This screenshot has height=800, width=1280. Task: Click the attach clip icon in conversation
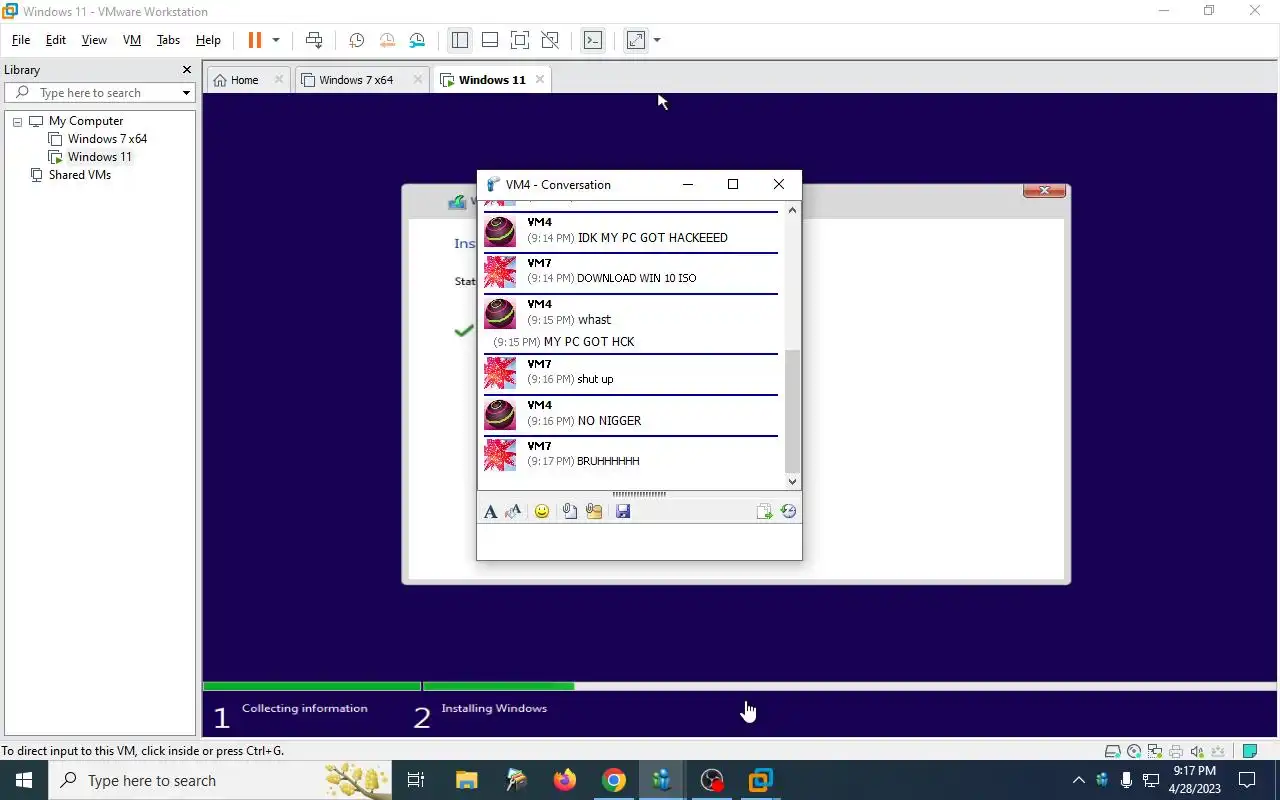click(569, 511)
